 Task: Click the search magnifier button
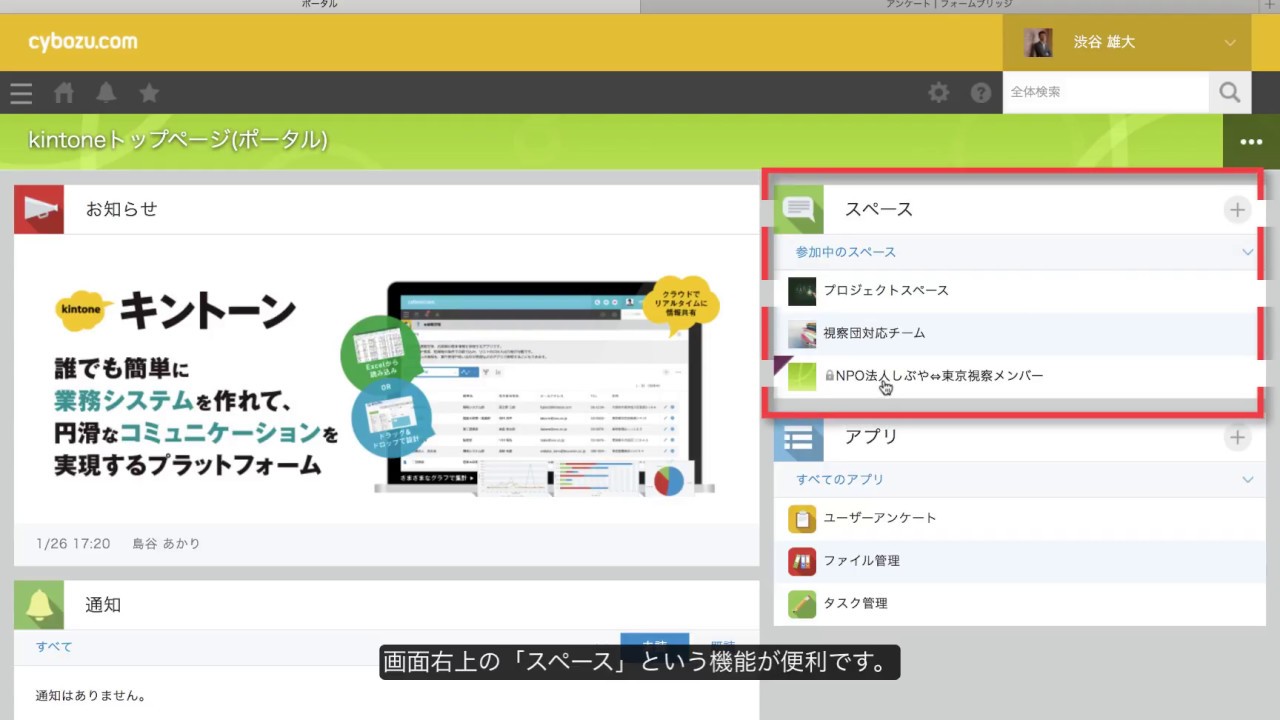tap(1230, 93)
